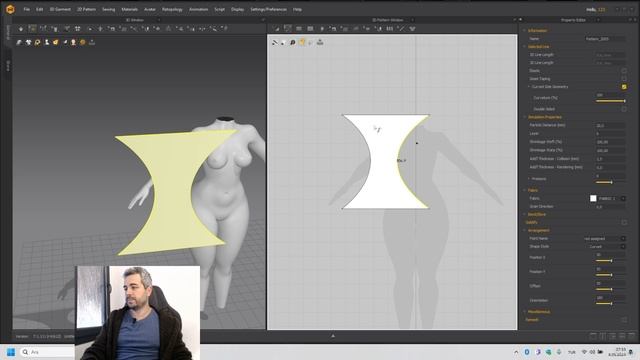Click the Marvelous Designer logo icon
The height and width of the screenshot is (360, 640).
[10, 9]
